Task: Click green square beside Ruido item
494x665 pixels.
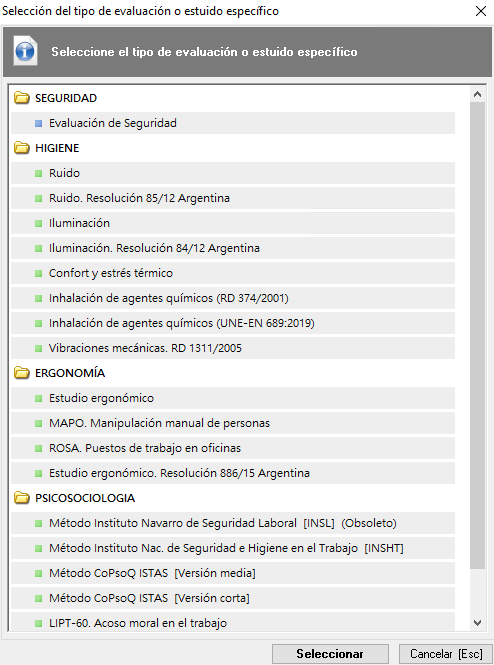Action: click(x=39, y=173)
